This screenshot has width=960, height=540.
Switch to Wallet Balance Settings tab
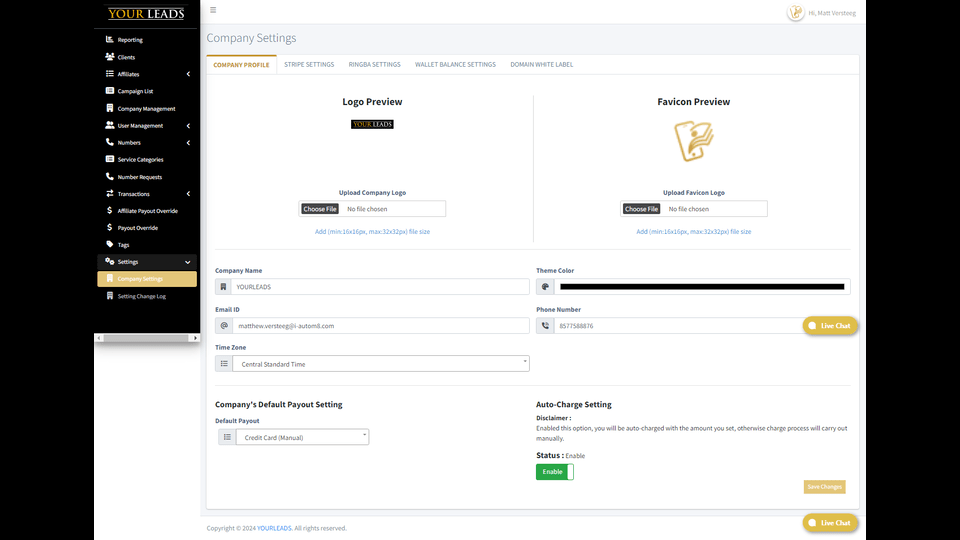click(x=456, y=64)
